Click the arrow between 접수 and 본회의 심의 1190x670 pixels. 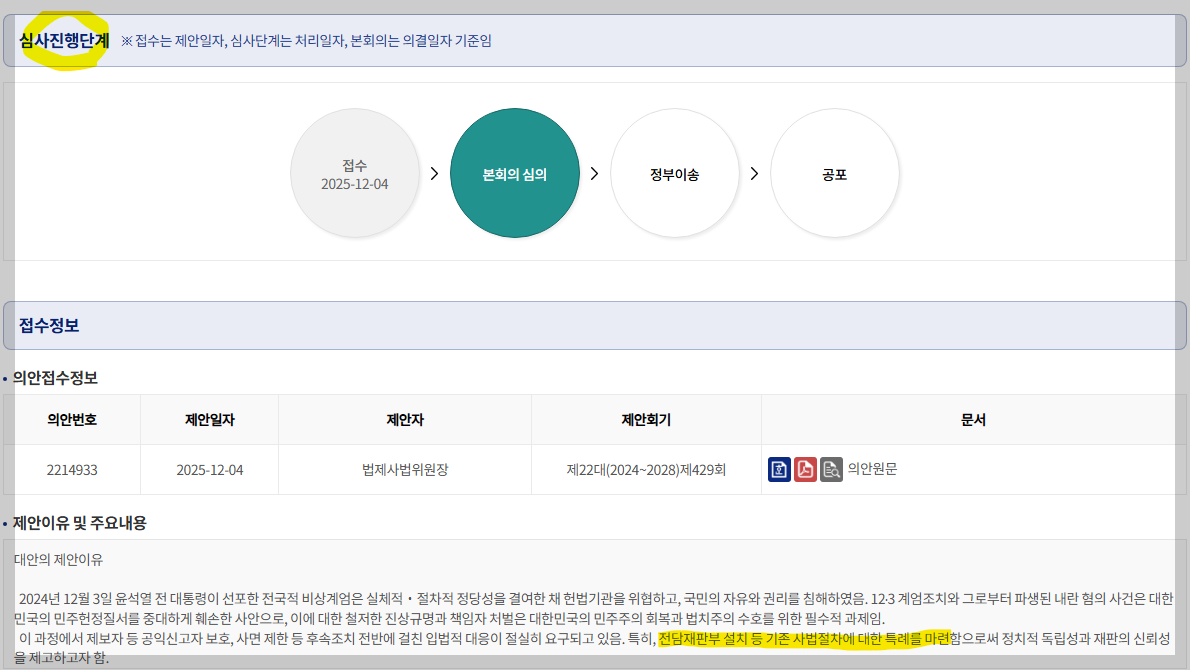[x=435, y=174]
